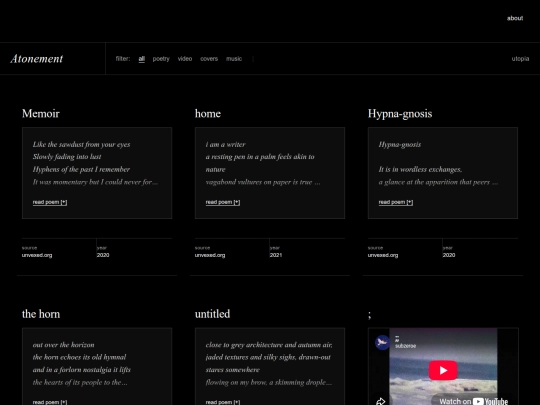Open the Watch on YouTube link

[x=474, y=401]
